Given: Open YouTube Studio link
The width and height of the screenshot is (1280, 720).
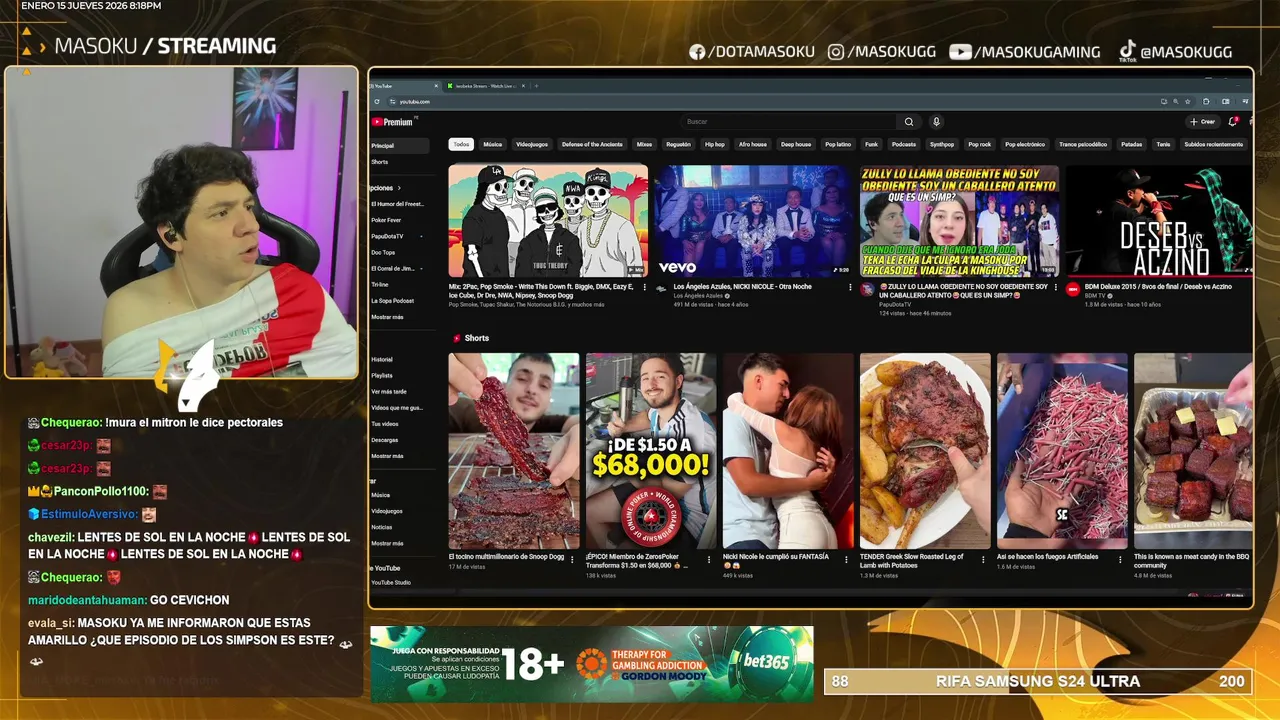Looking at the screenshot, I should tap(391, 582).
